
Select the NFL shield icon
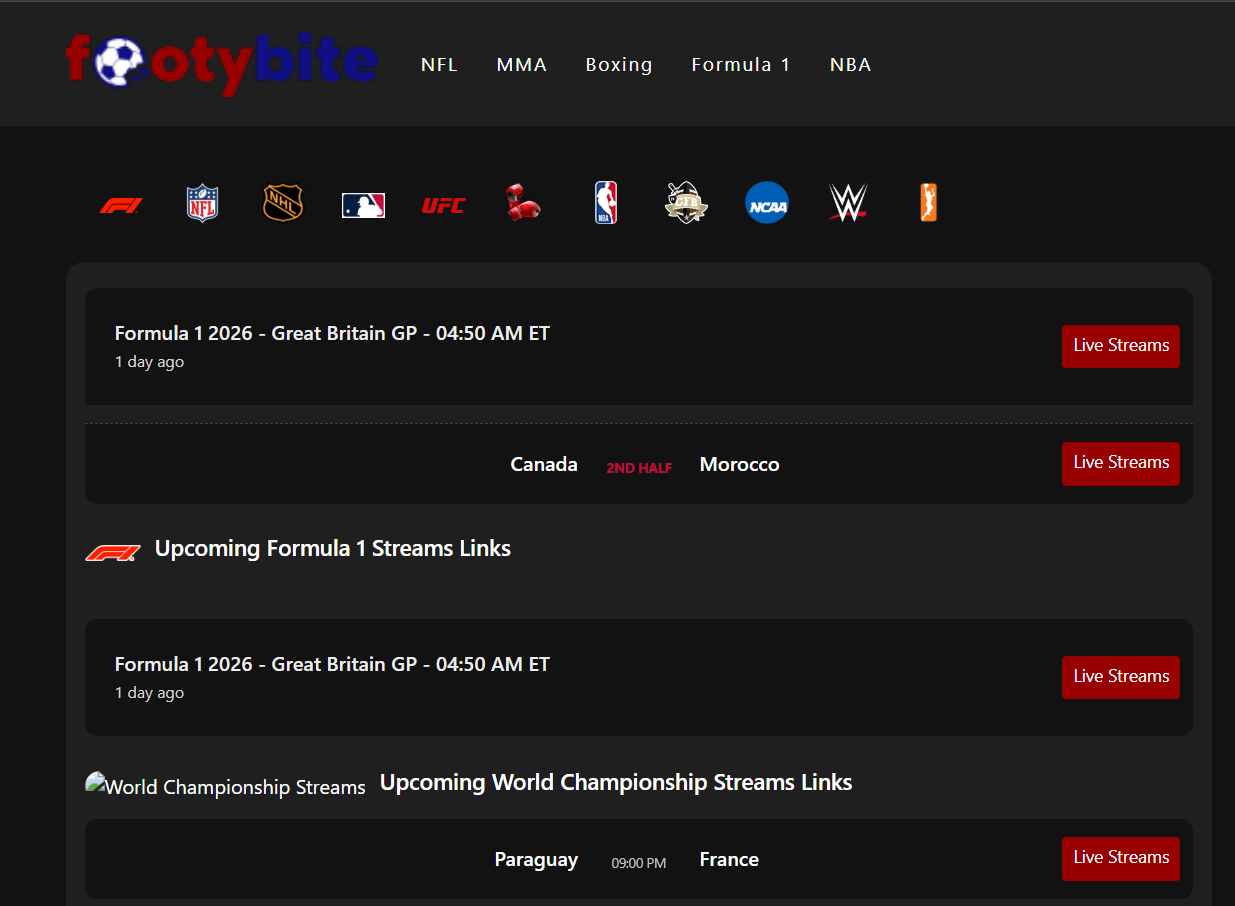pyautogui.click(x=202, y=203)
